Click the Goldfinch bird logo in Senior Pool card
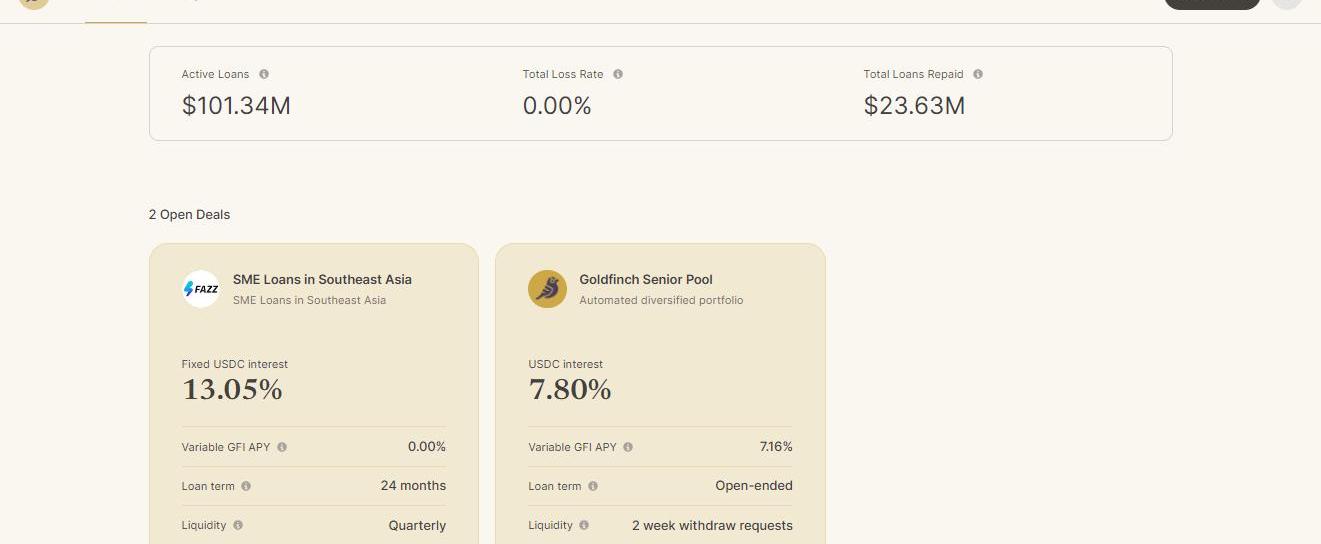This screenshot has height=544, width=1321. [547, 289]
